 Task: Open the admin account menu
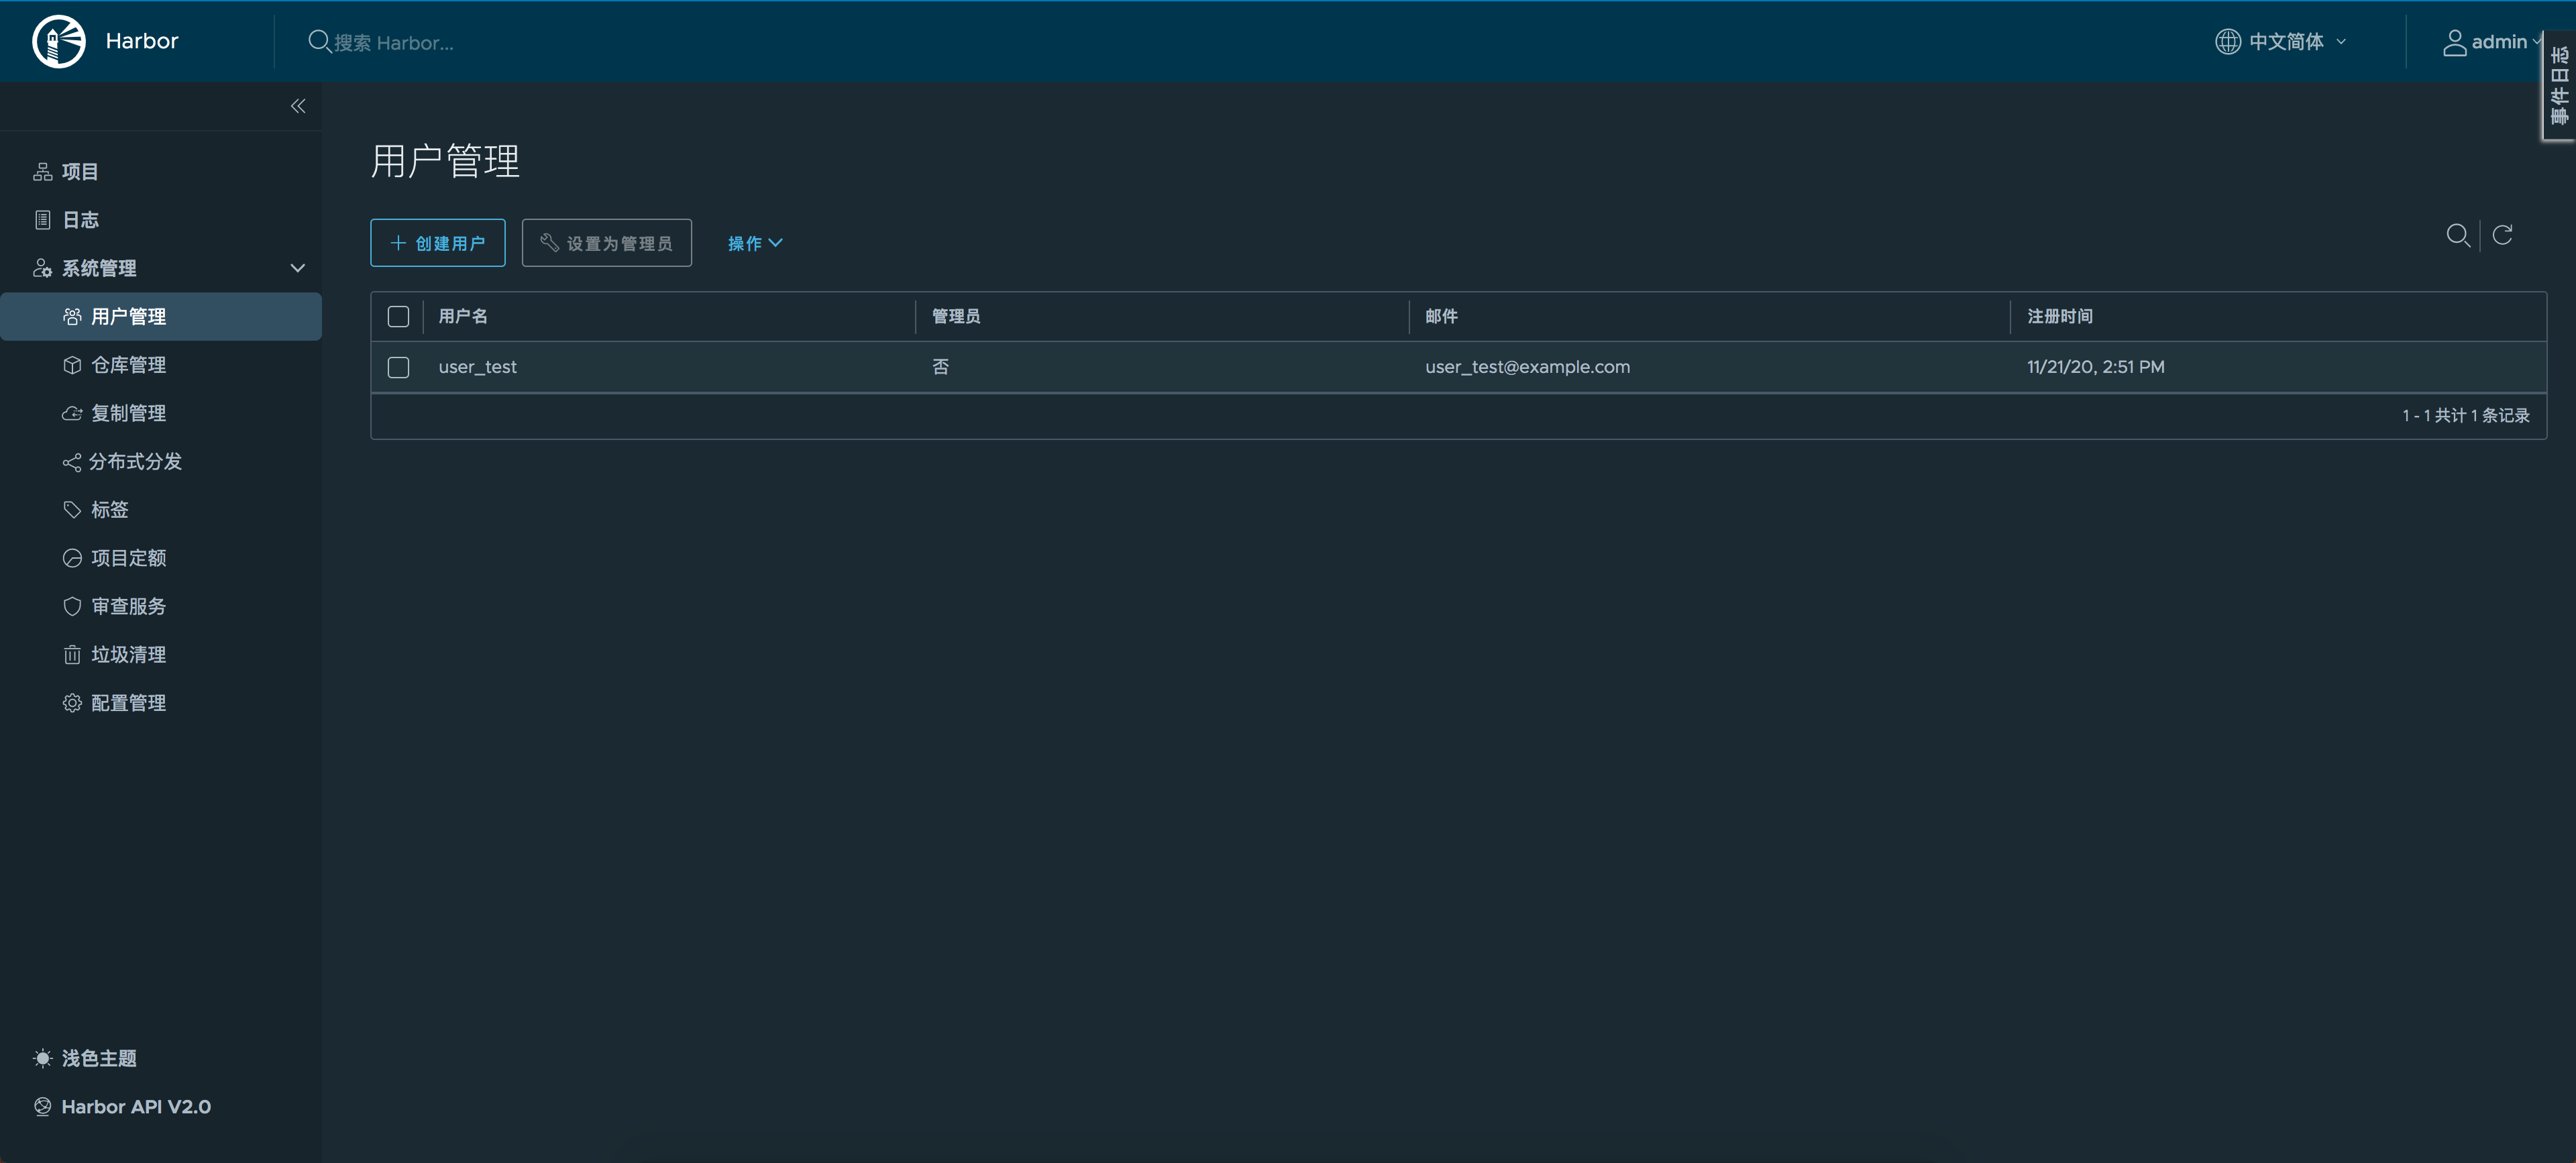(2490, 42)
